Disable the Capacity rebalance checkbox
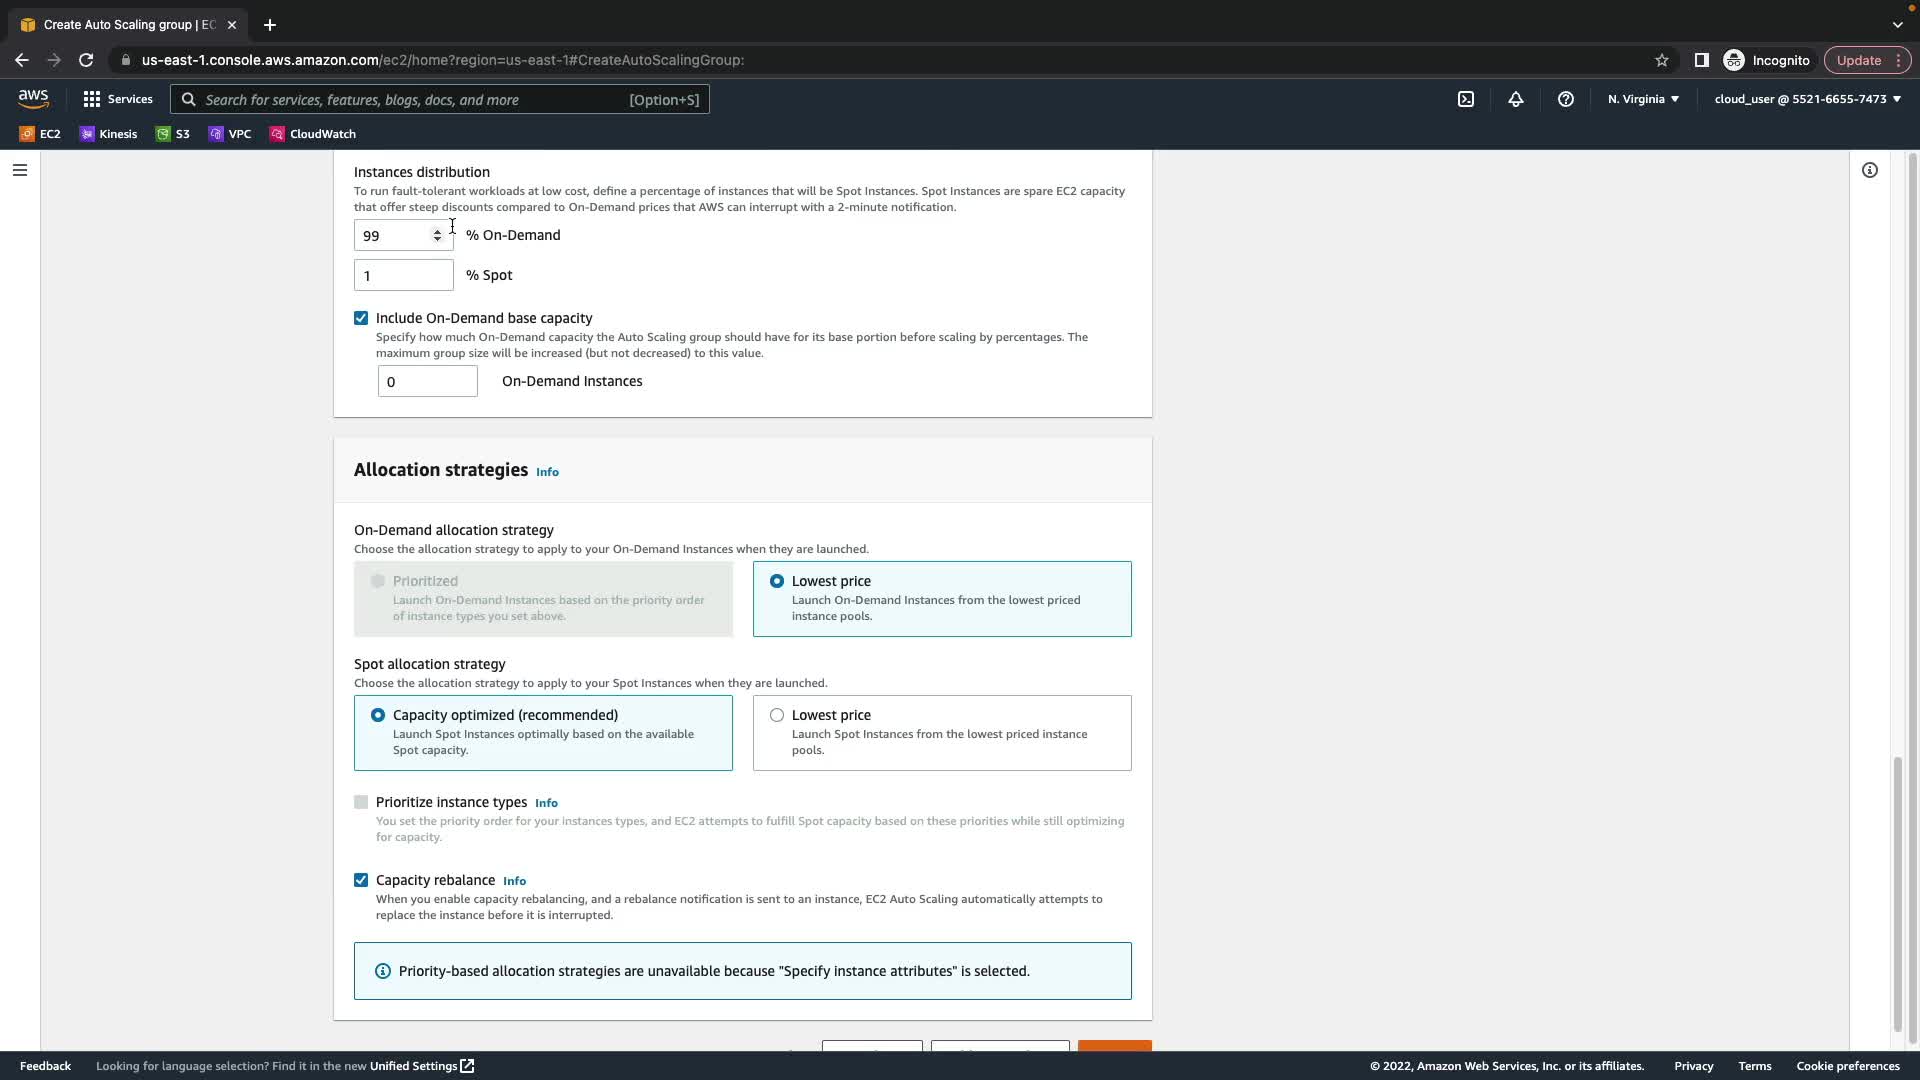This screenshot has height=1080, width=1920. 361,880
